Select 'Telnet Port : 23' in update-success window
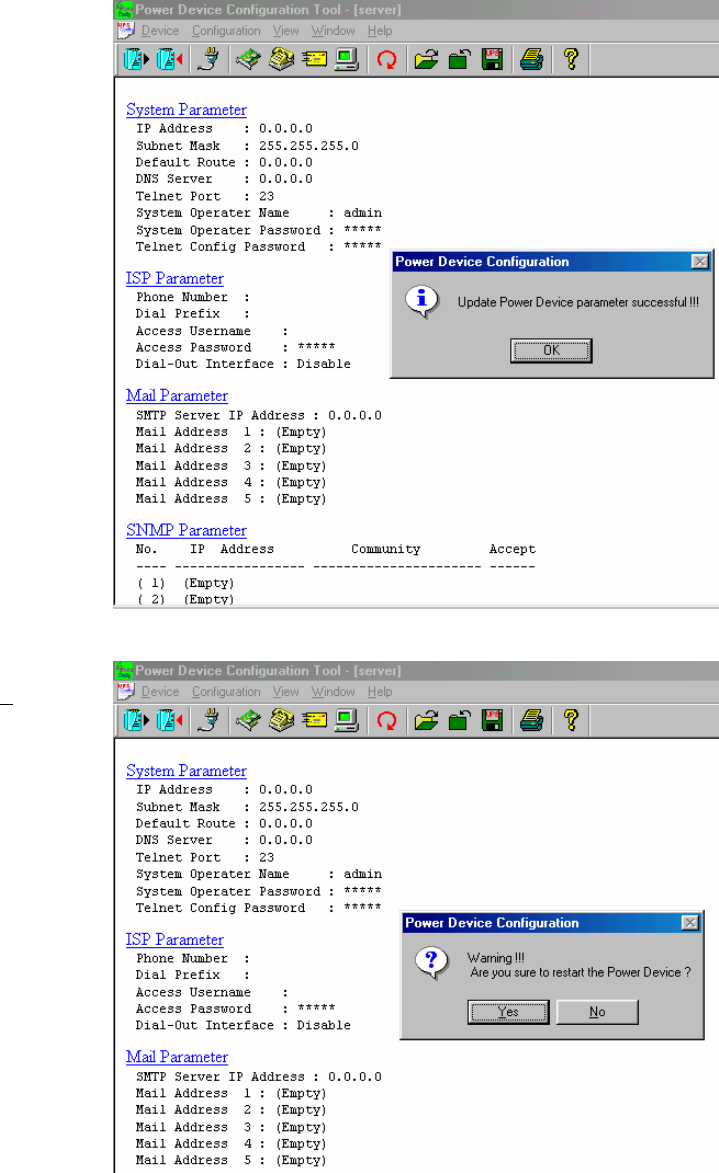 pyautogui.click(x=205, y=196)
